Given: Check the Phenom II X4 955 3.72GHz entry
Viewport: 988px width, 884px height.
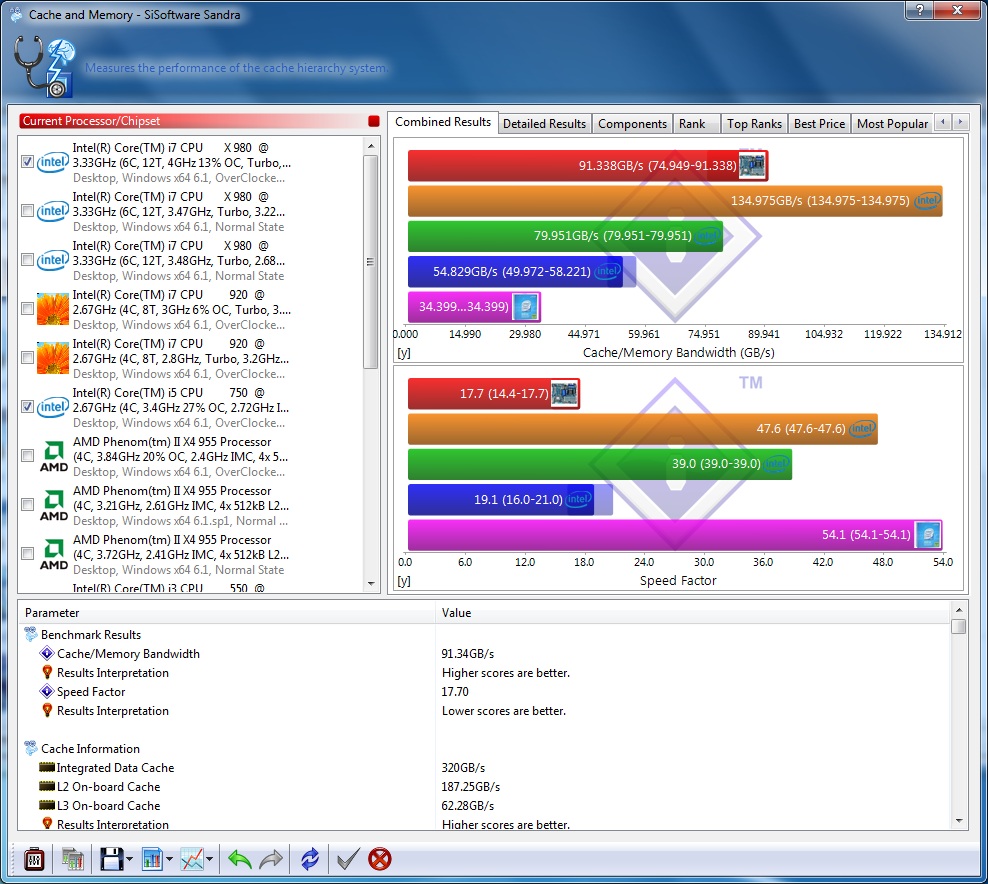Looking at the screenshot, I should click(27, 554).
